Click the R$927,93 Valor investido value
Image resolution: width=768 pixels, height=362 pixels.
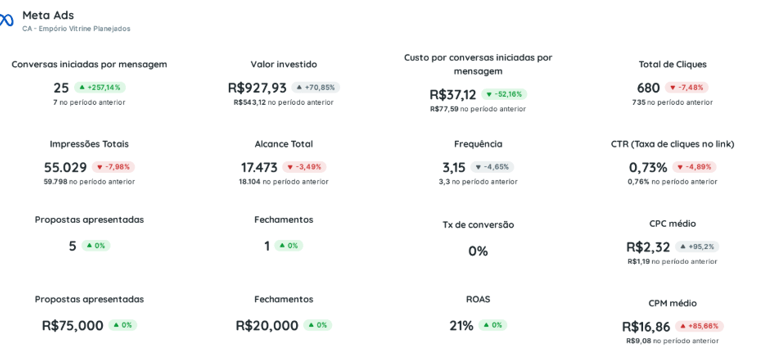pos(257,88)
